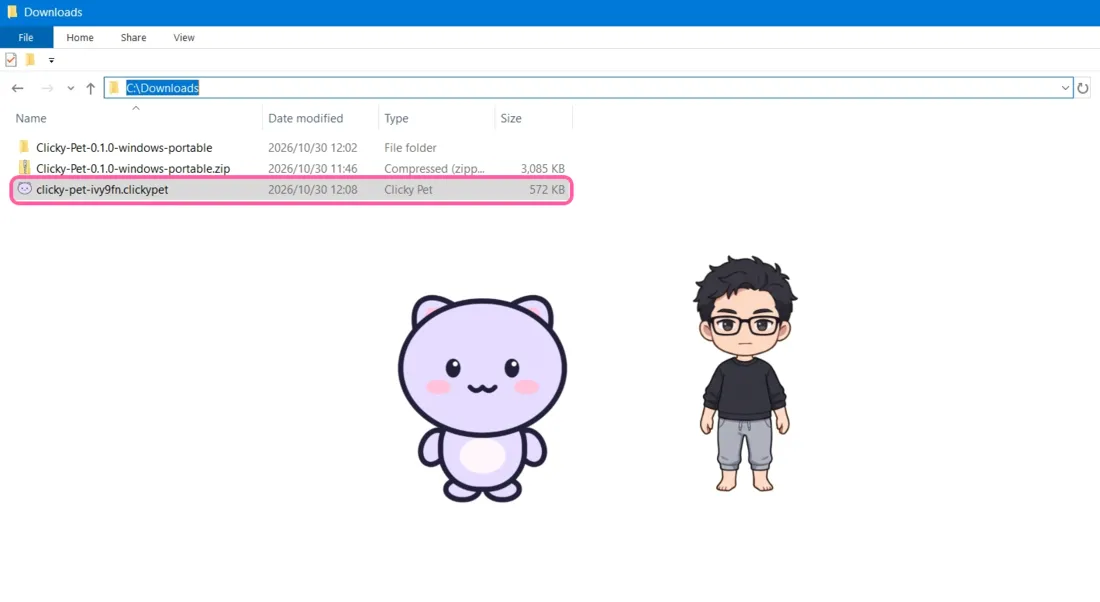Click the Properties checkmark quick-access icon
The image size is (1100, 602).
11,60
